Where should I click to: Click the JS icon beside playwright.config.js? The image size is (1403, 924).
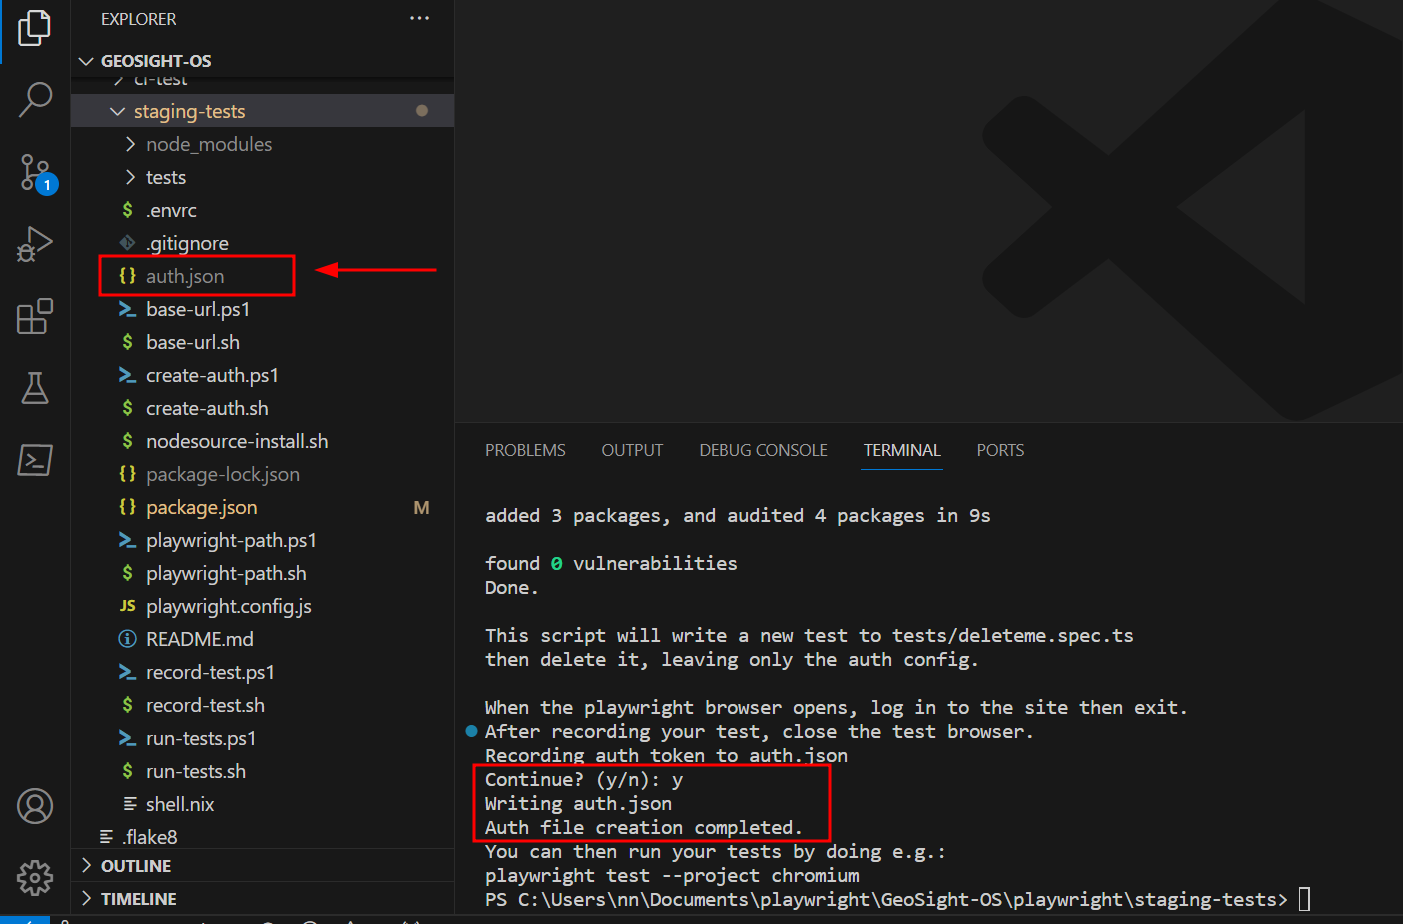coord(127,606)
